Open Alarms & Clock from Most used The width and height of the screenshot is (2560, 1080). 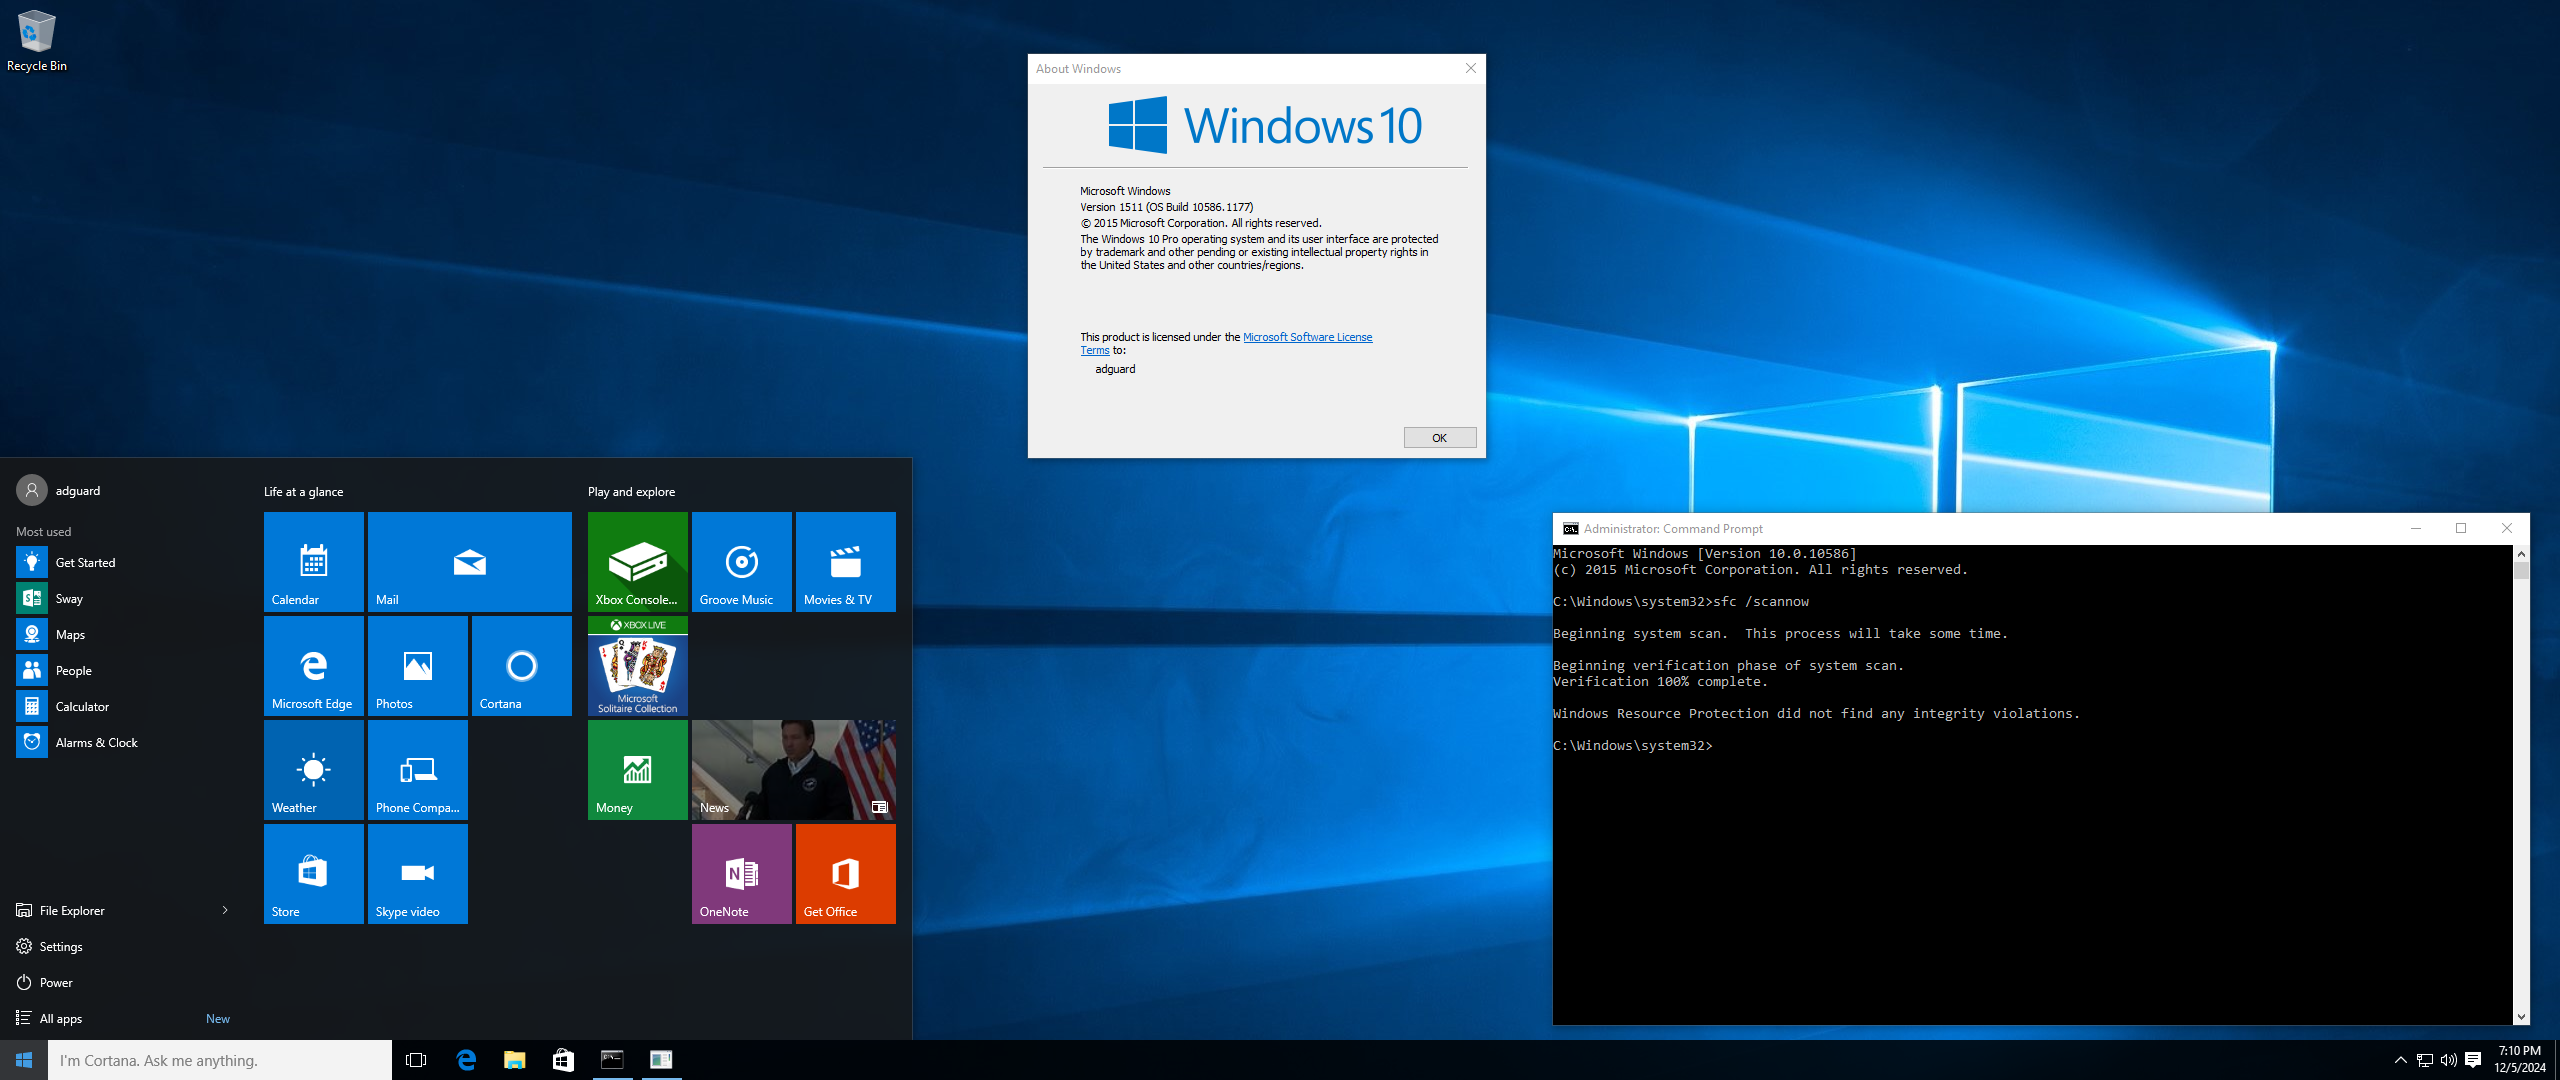124,743
